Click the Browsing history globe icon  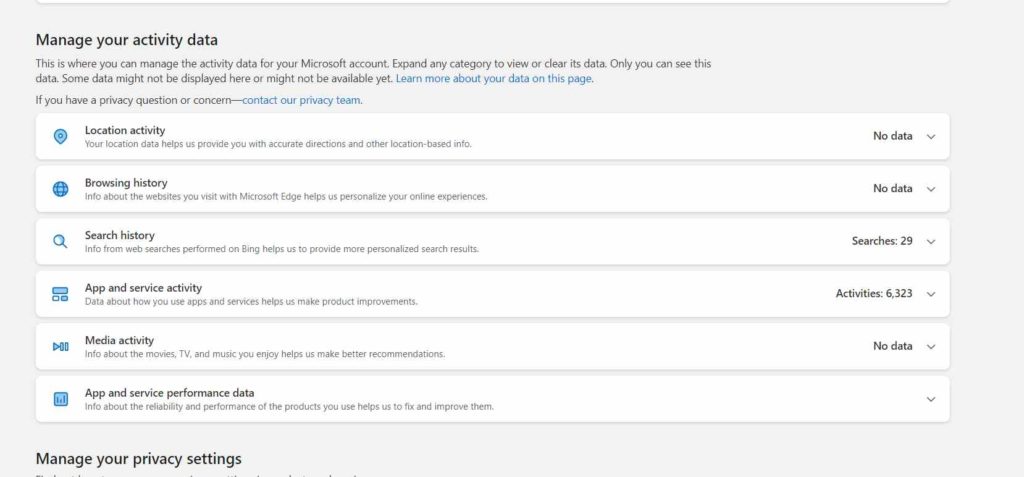60,189
